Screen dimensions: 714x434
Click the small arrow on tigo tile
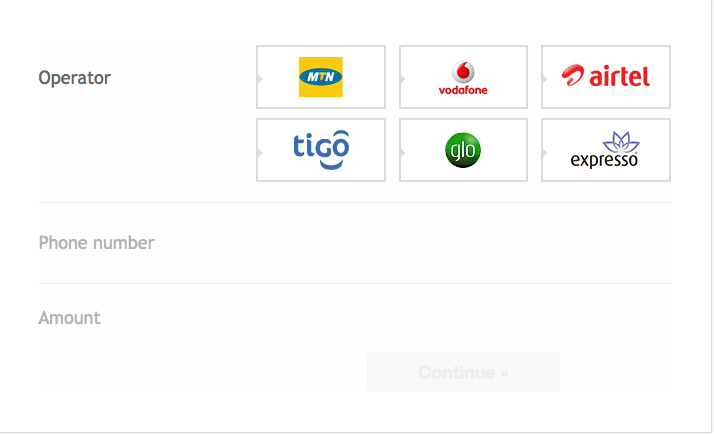click(260, 153)
